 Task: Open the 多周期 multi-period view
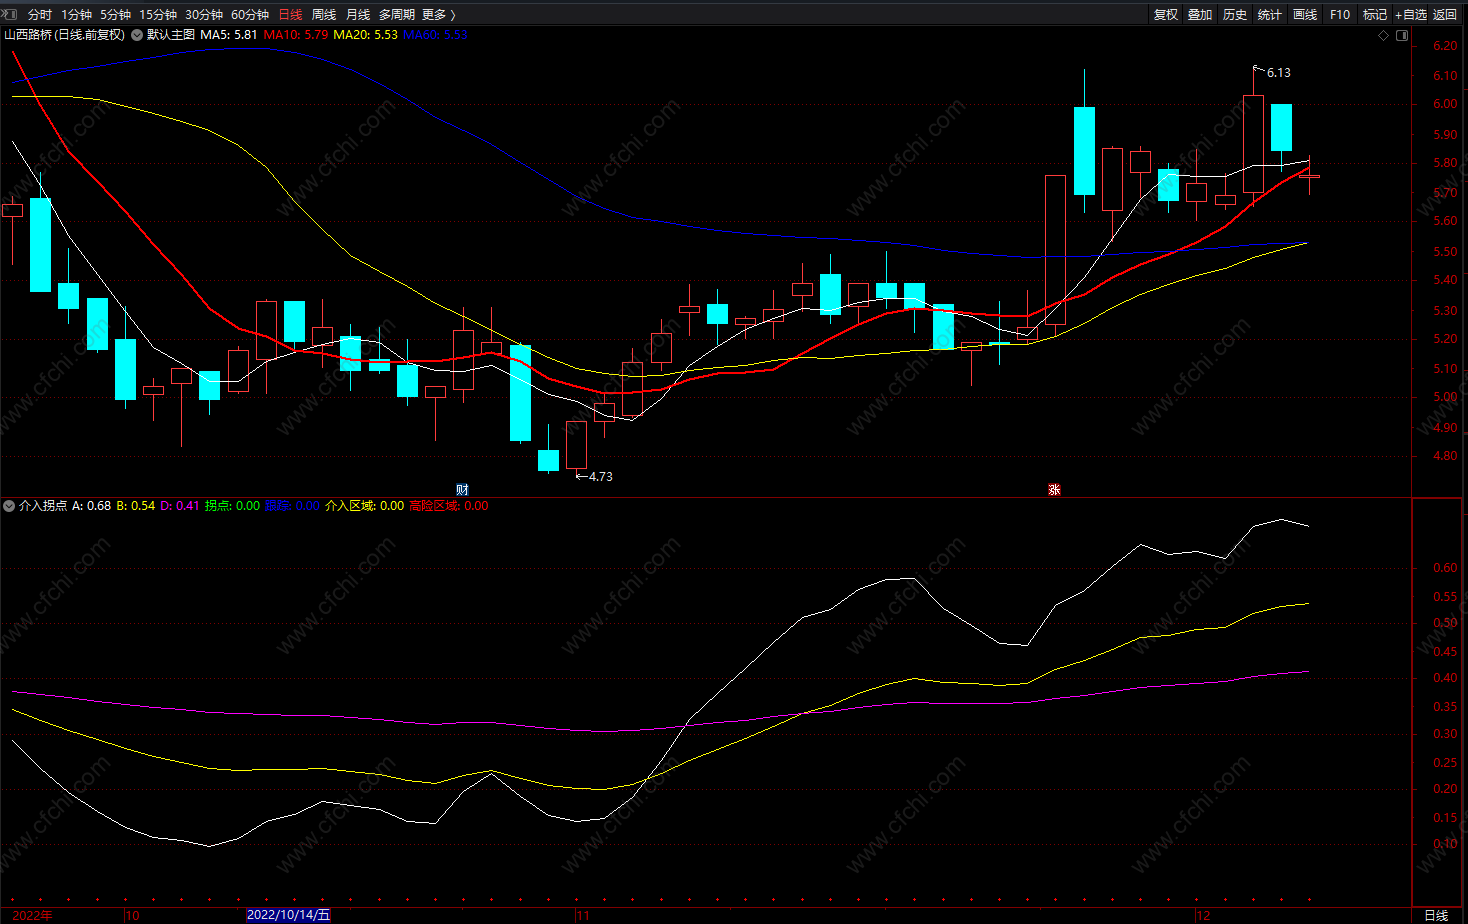point(397,15)
